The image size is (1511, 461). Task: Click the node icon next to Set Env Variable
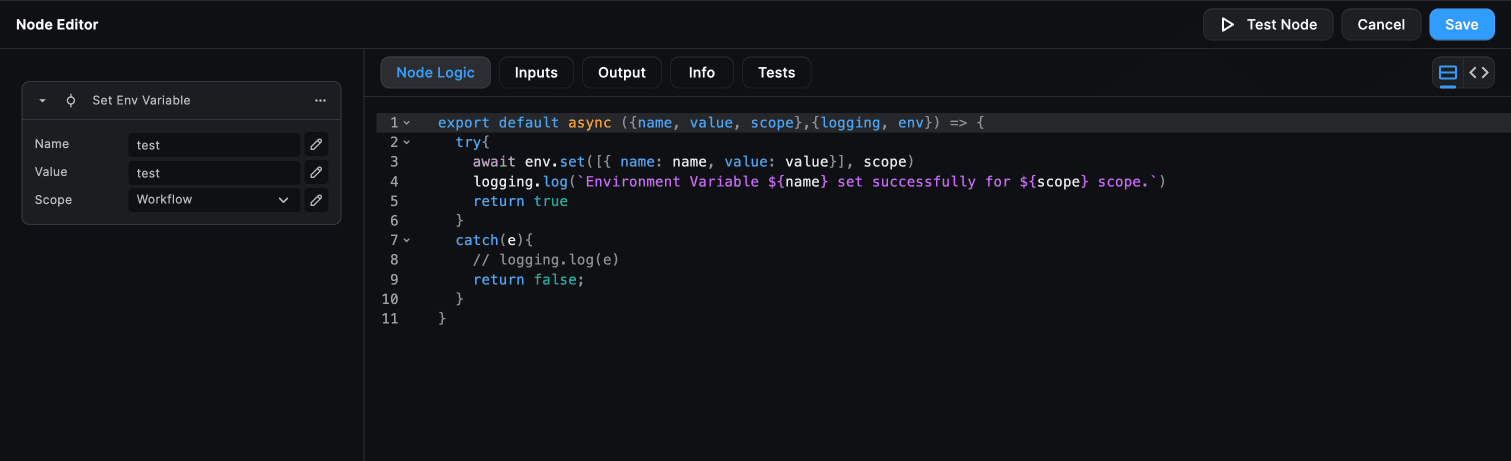click(71, 101)
